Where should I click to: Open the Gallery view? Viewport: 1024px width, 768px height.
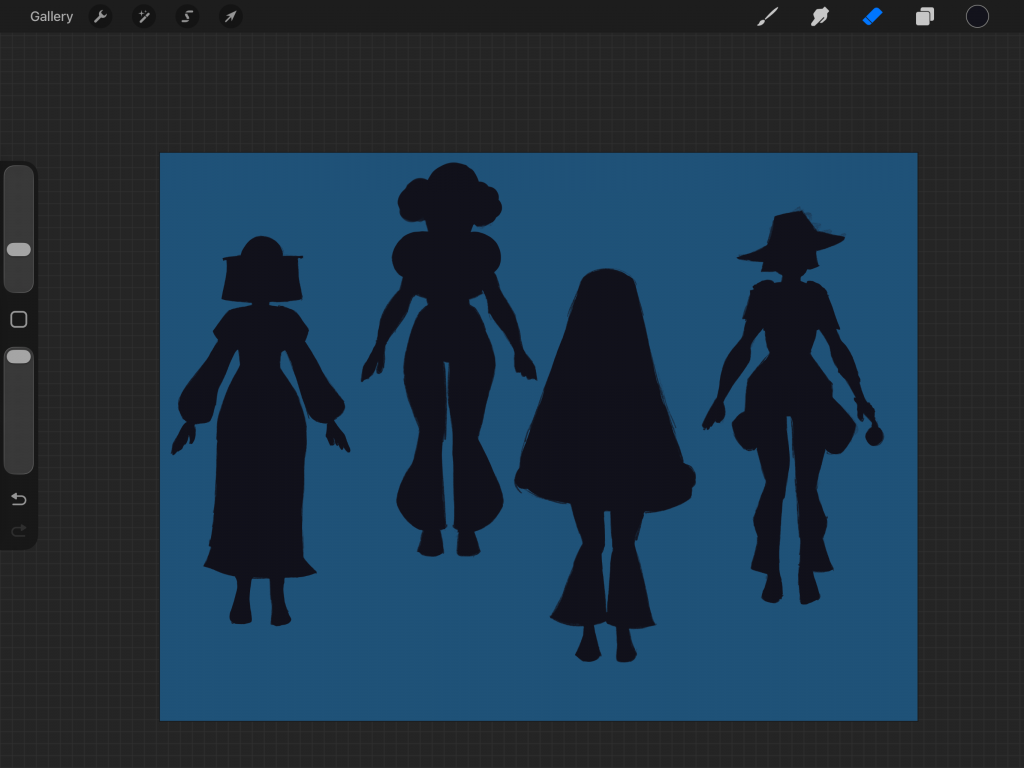click(x=51, y=16)
